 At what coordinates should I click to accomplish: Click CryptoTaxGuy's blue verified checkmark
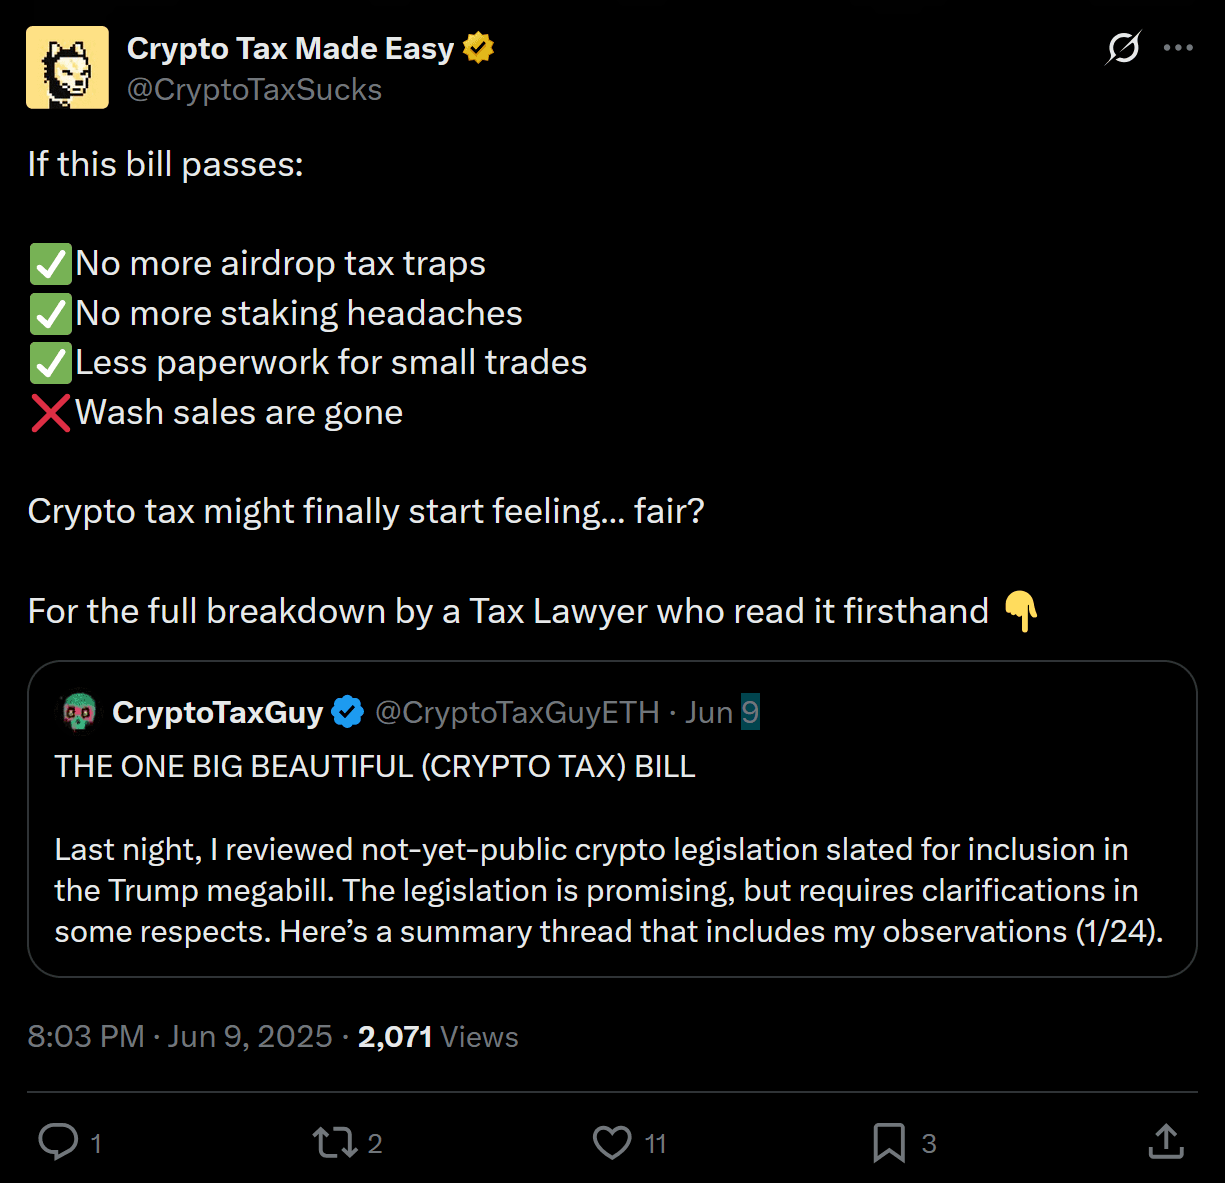pos(347,712)
